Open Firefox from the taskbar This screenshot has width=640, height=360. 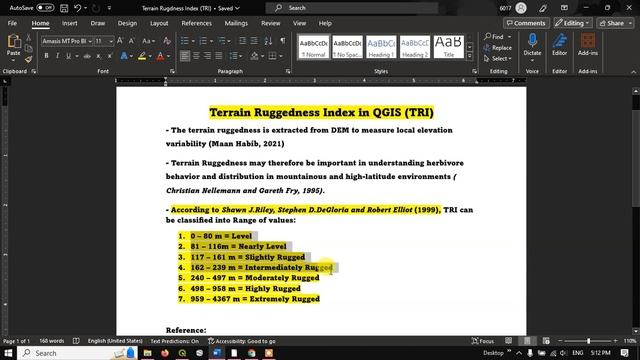pos(165,353)
